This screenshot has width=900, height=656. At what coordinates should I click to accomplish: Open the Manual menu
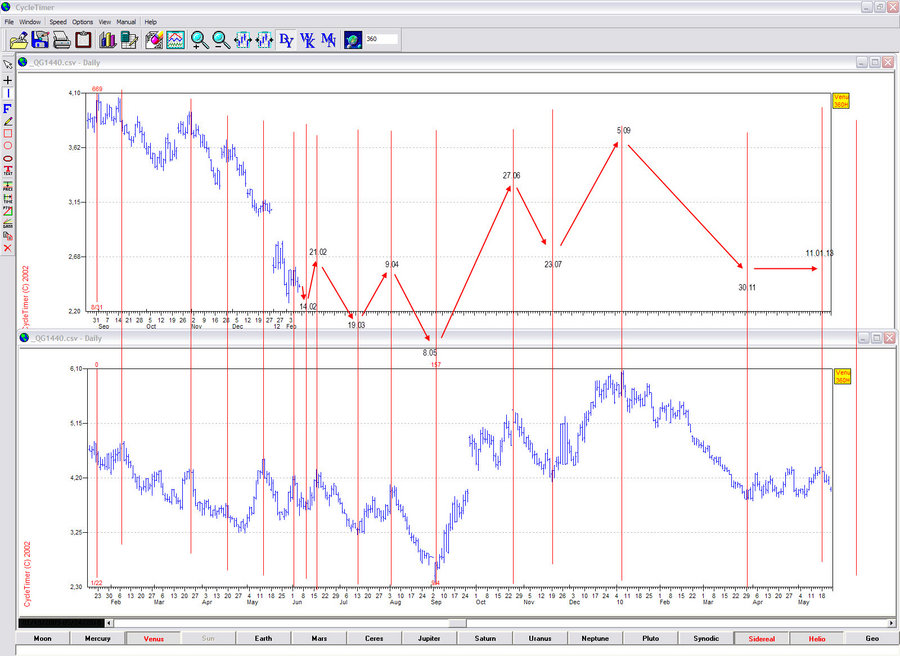point(126,21)
